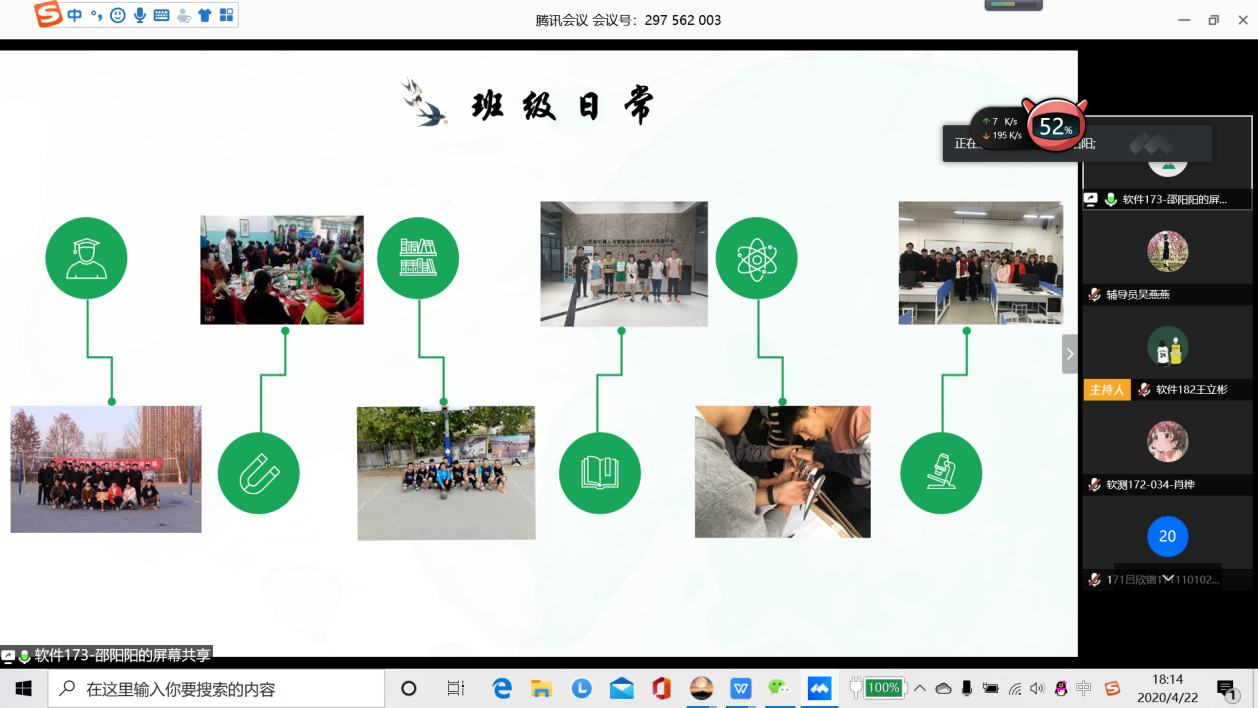This screenshot has height=708, width=1258.
Task: Select the 软件182王立彬 host participant tile
Action: tap(1167, 354)
